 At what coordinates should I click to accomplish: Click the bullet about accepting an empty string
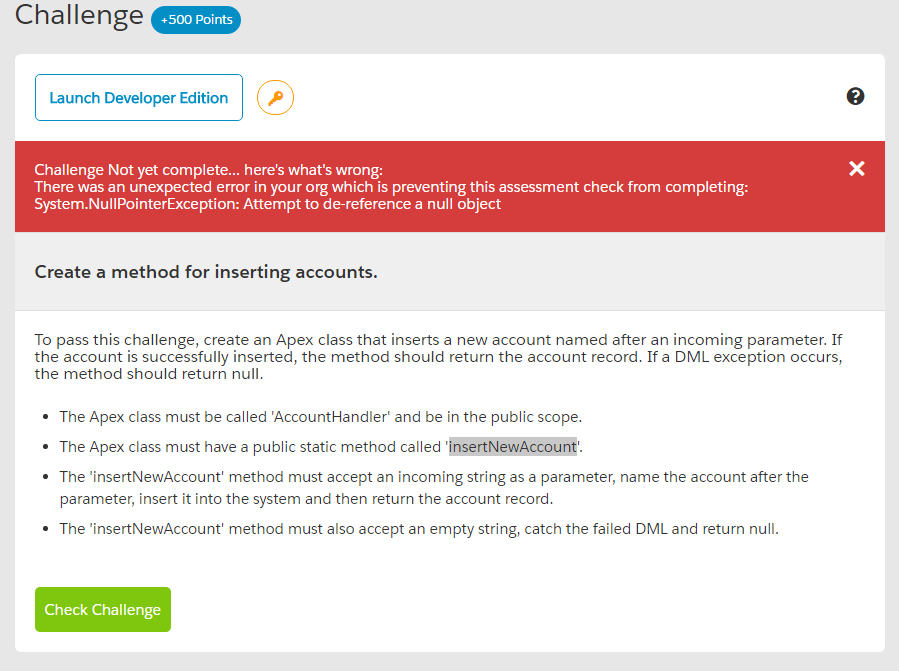419,529
